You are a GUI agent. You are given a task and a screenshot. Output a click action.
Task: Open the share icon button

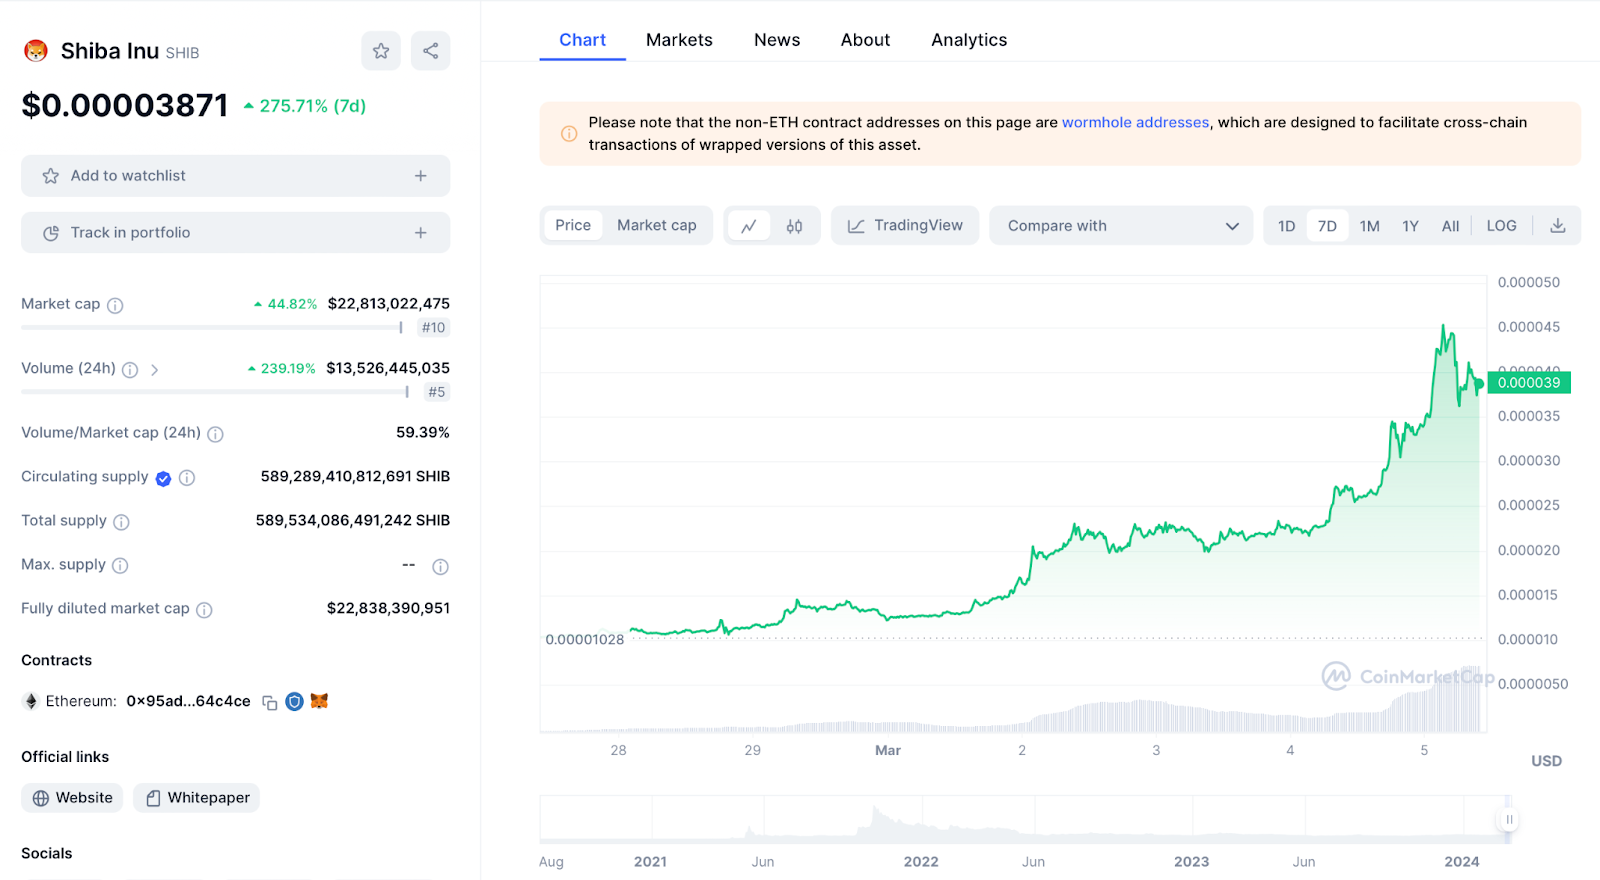pyautogui.click(x=431, y=51)
